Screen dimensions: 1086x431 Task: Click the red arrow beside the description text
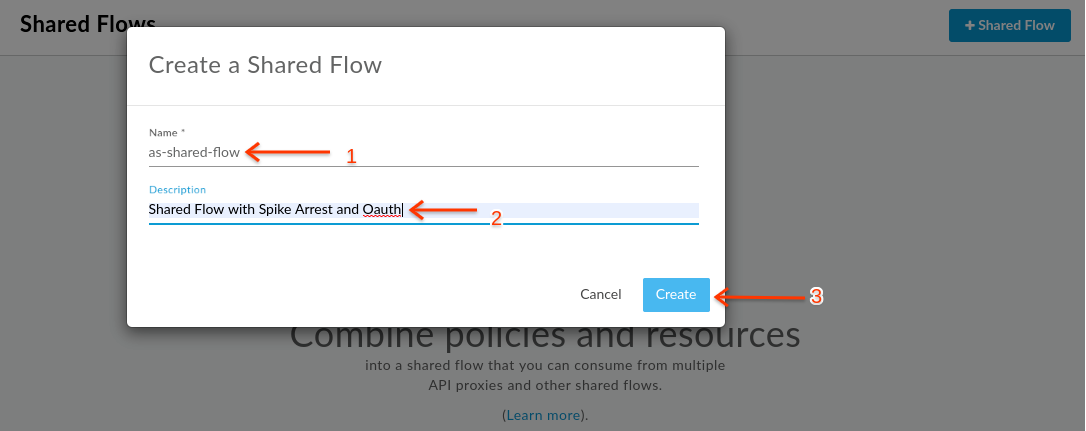(x=443, y=209)
